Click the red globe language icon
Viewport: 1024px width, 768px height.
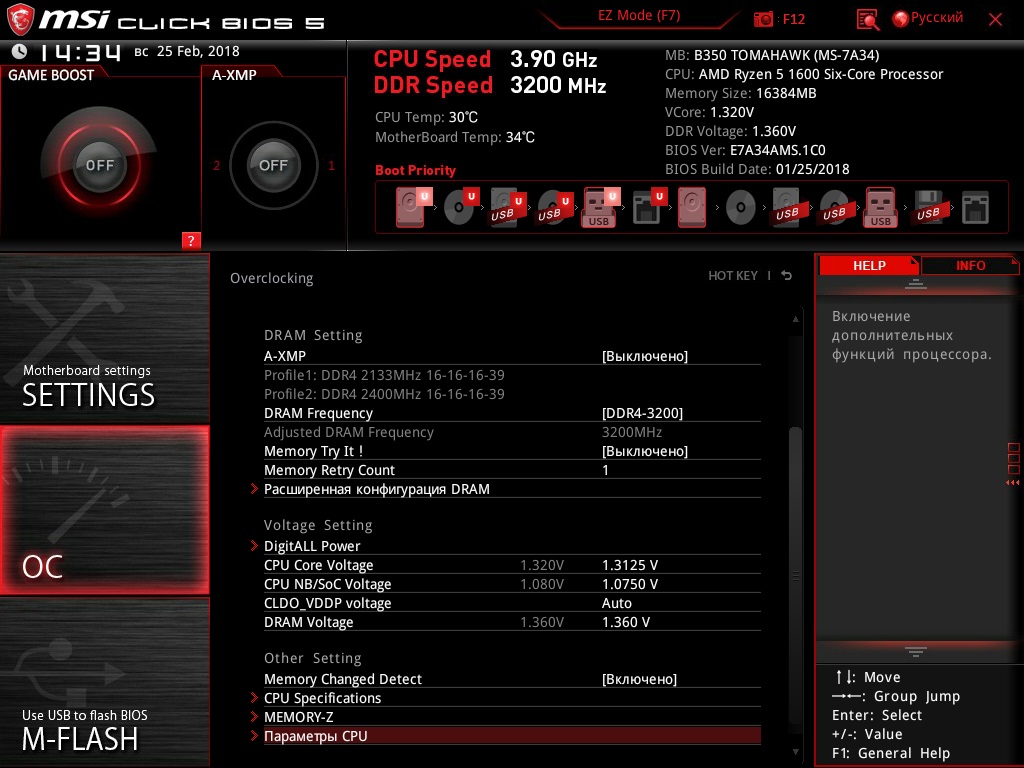pyautogui.click(x=901, y=19)
